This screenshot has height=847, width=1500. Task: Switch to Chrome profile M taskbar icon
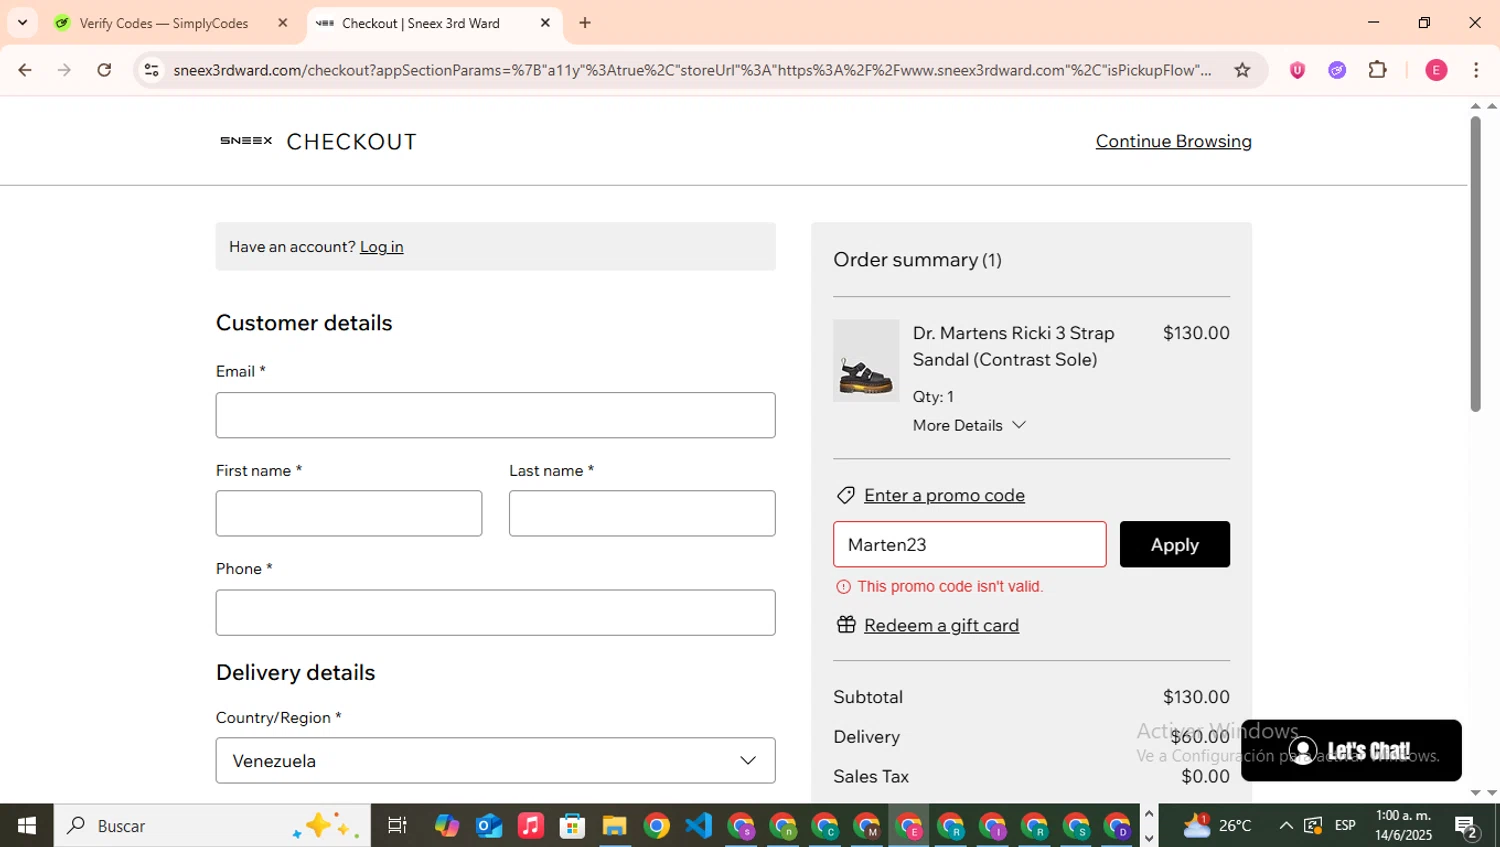click(x=866, y=826)
